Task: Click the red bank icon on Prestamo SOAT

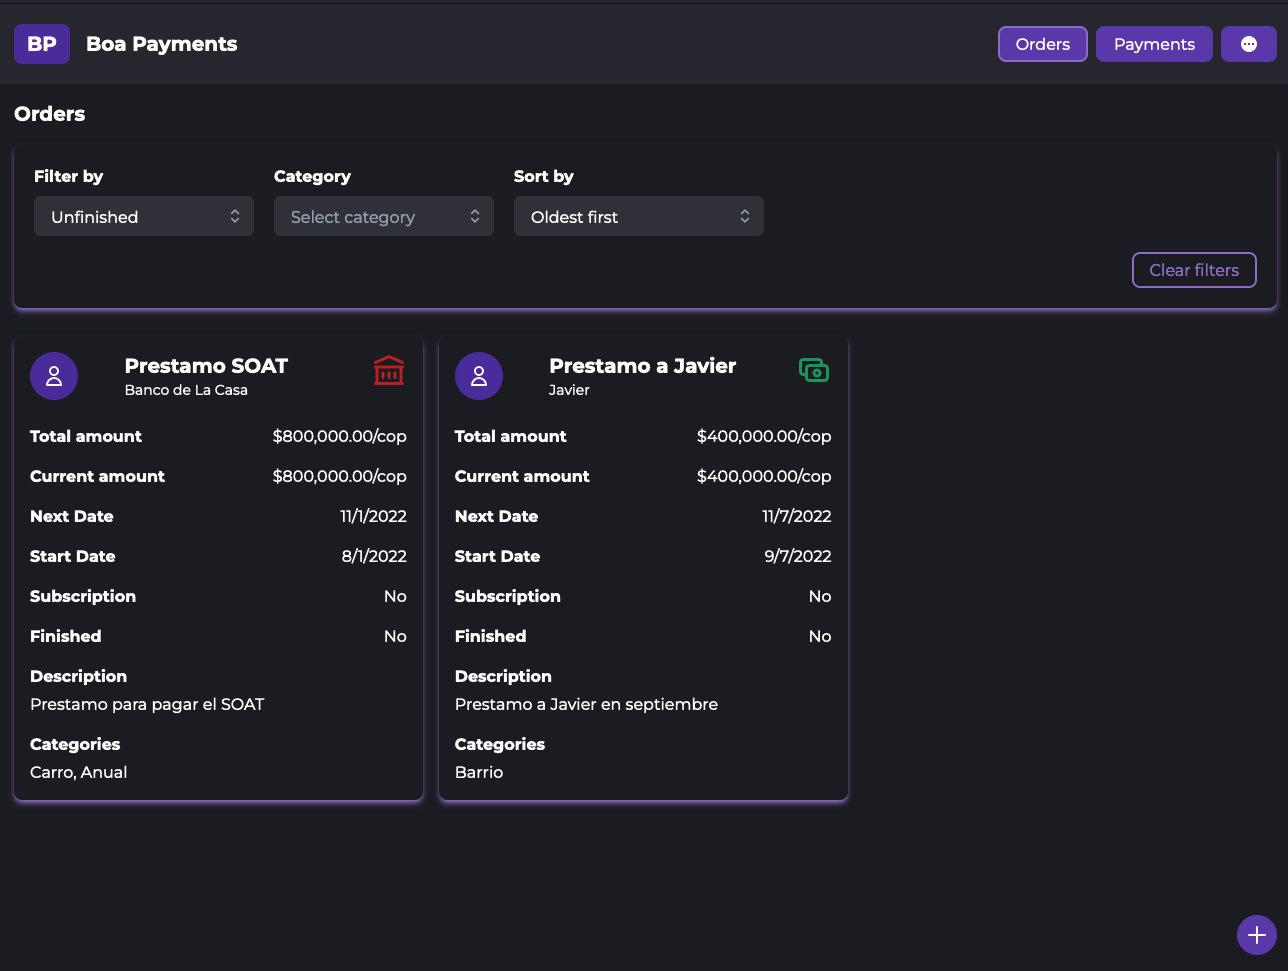Action: tap(388, 370)
